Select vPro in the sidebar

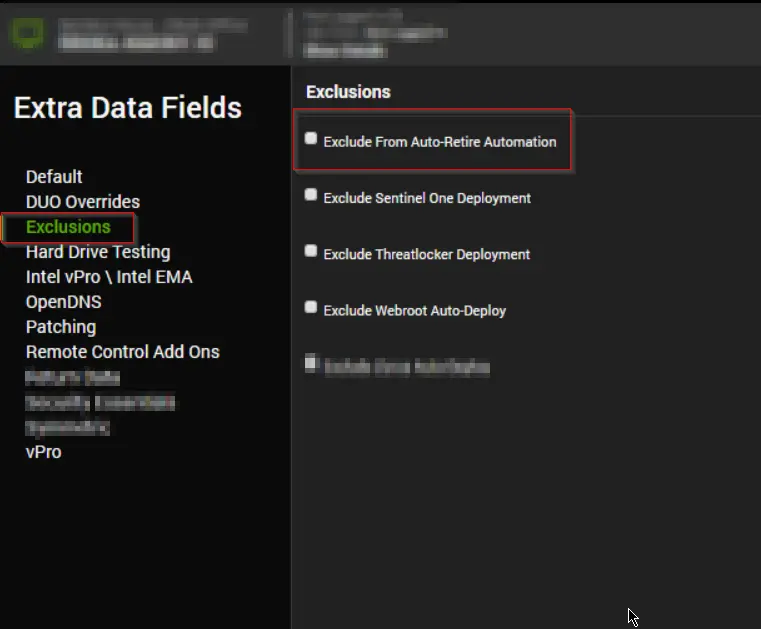coord(44,452)
